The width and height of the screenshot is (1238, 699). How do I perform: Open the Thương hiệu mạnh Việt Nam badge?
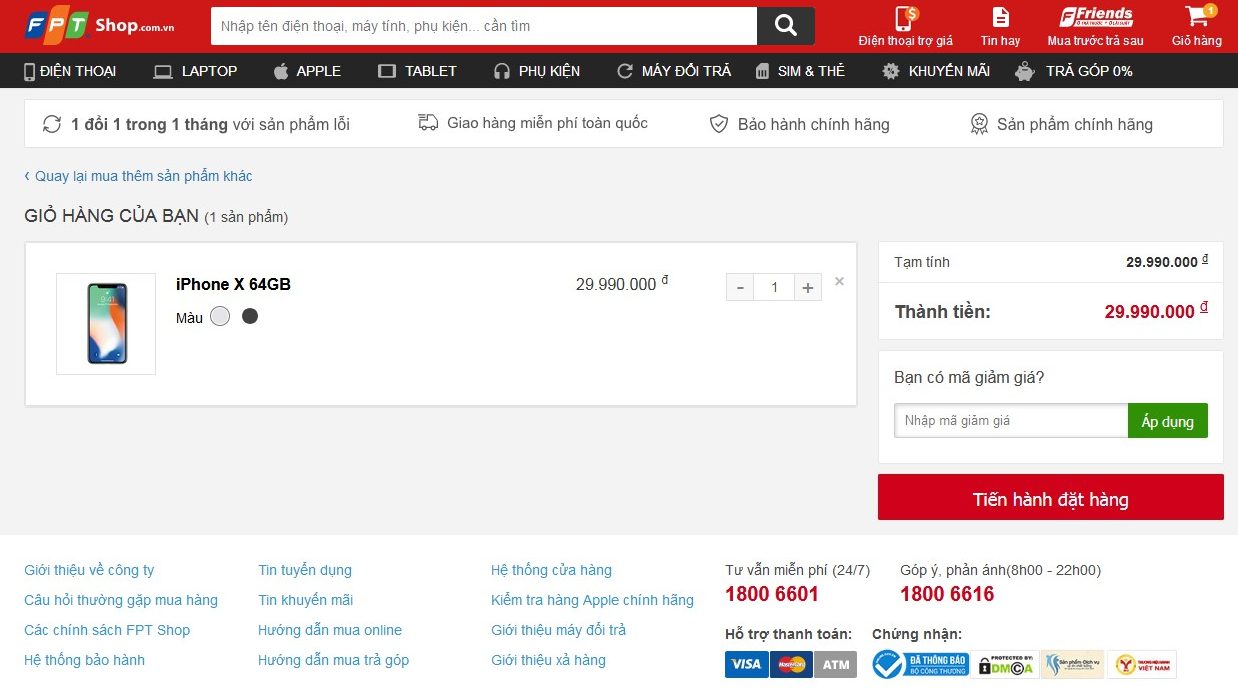1142,664
